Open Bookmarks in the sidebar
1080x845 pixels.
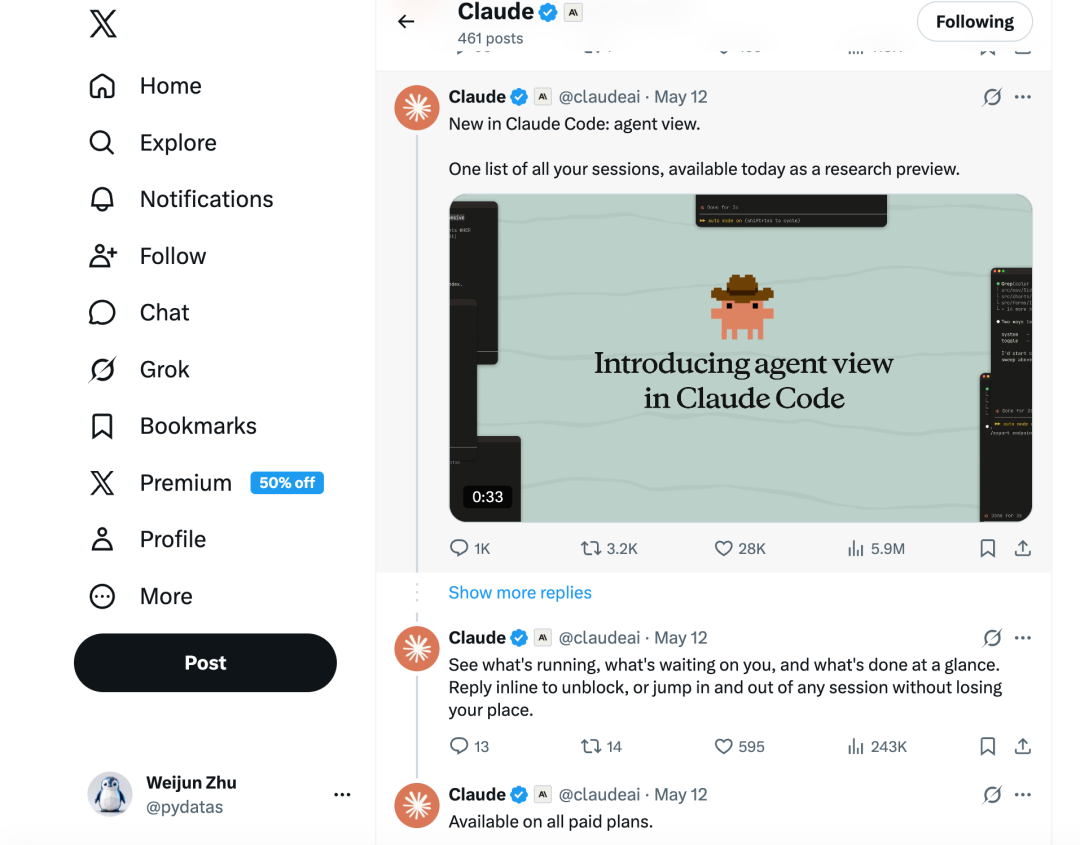click(173, 426)
